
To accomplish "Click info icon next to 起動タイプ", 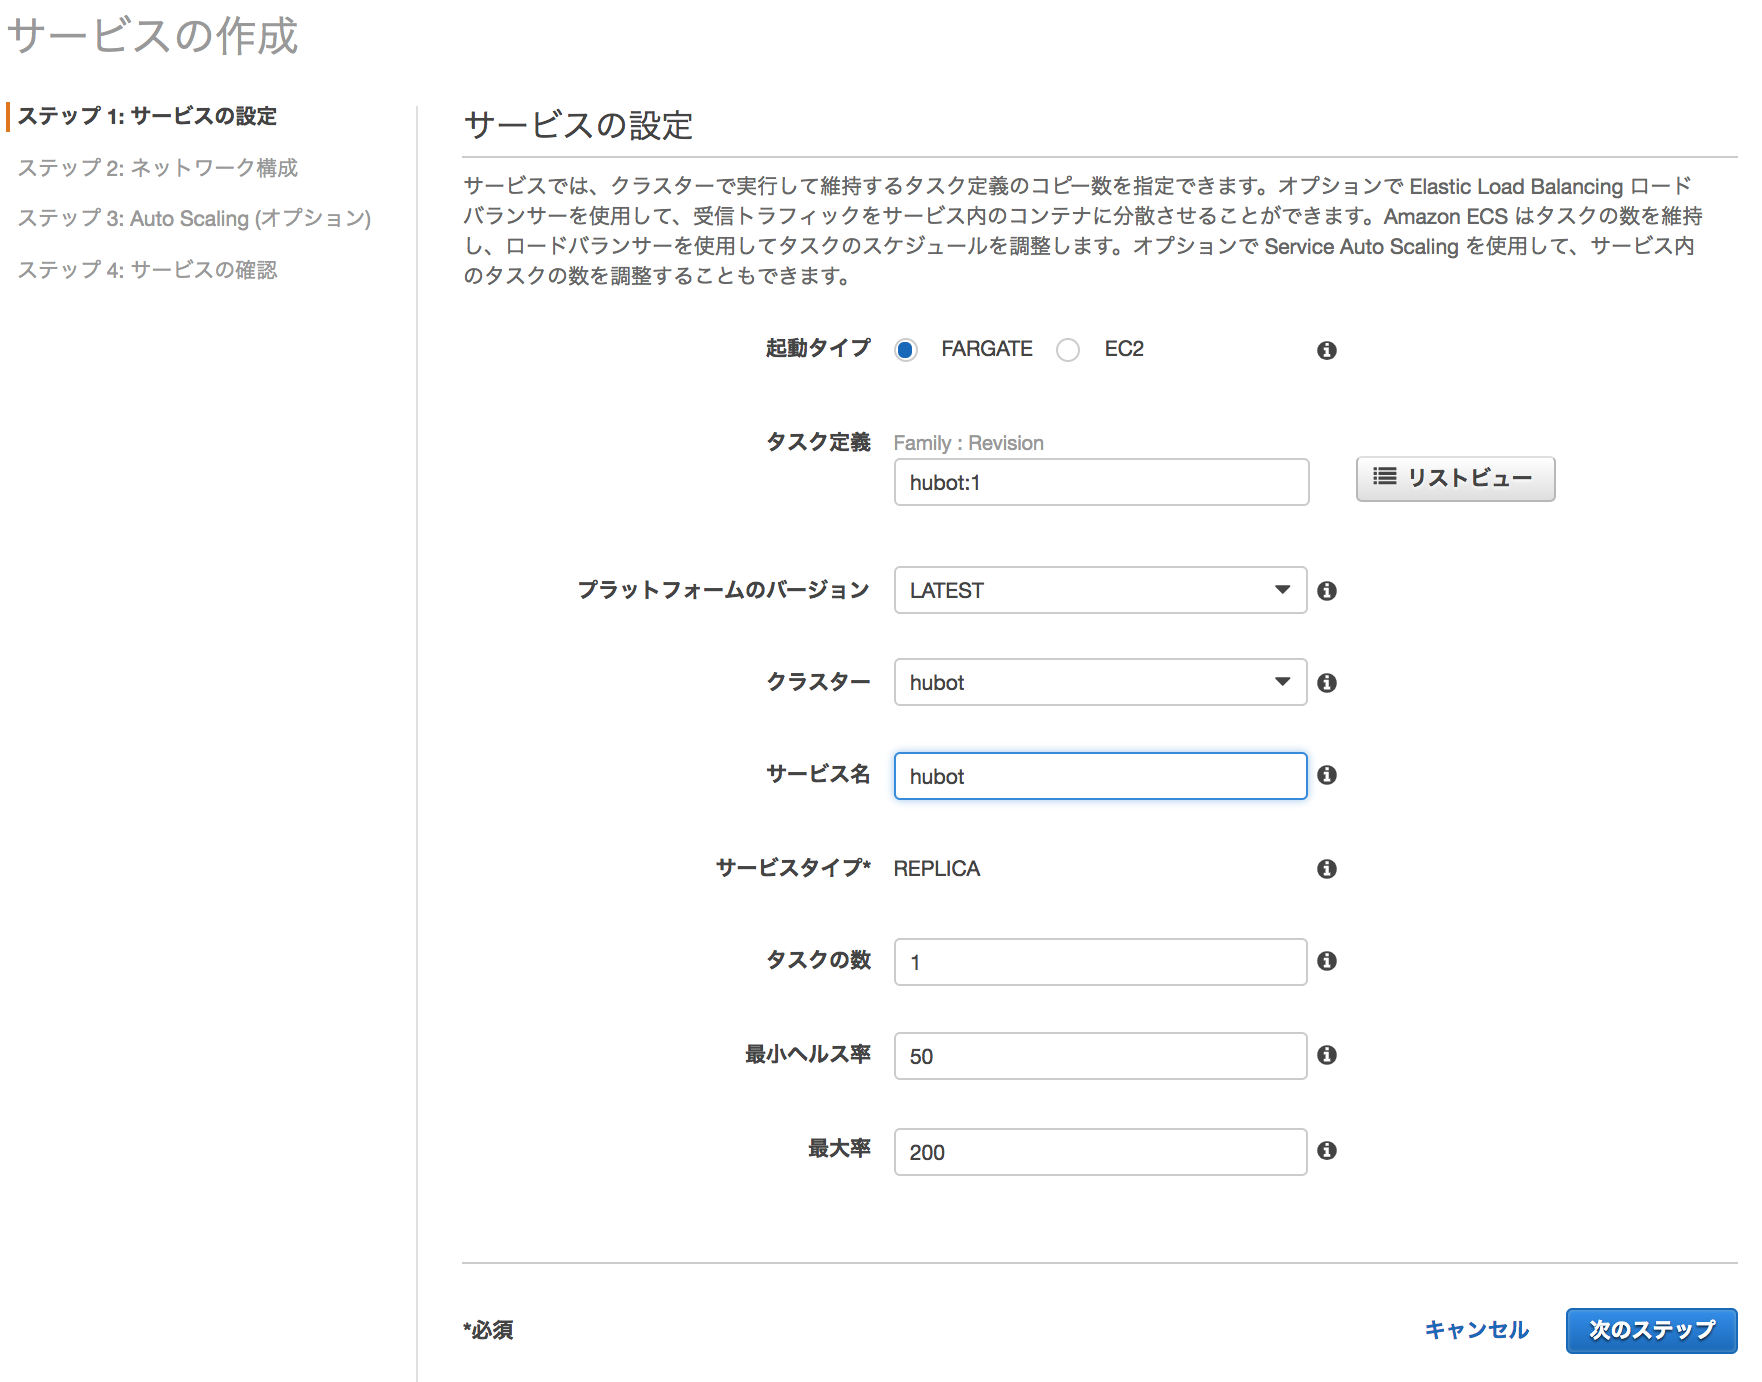I will coord(1326,350).
